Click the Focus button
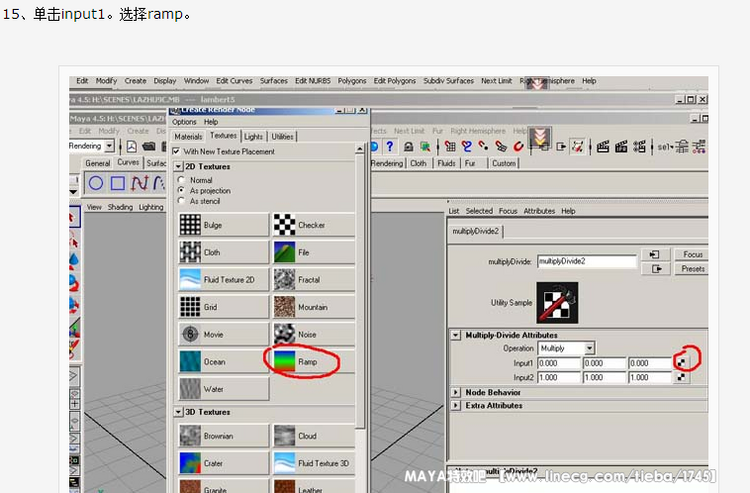750x493 pixels. point(692,255)
